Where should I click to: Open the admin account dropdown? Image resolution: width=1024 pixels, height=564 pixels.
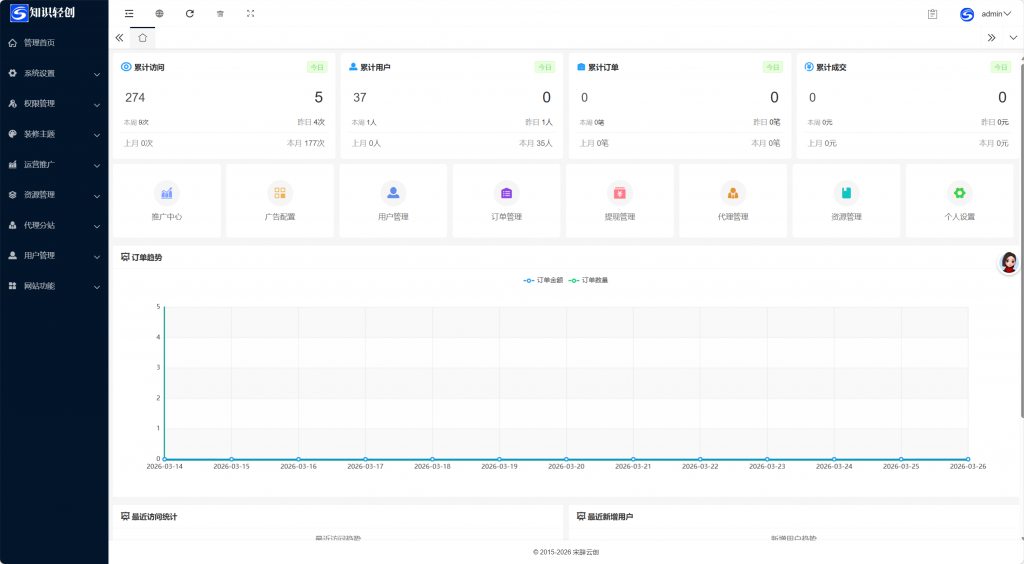click(x=986, y=14)
